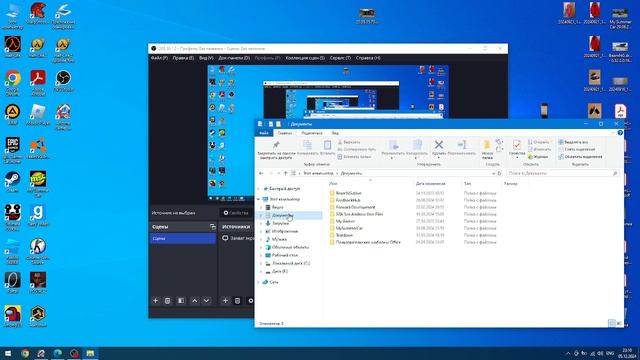Sort by the Дата изменения column header
Viewport: 640px width, 360px height.
431,184
